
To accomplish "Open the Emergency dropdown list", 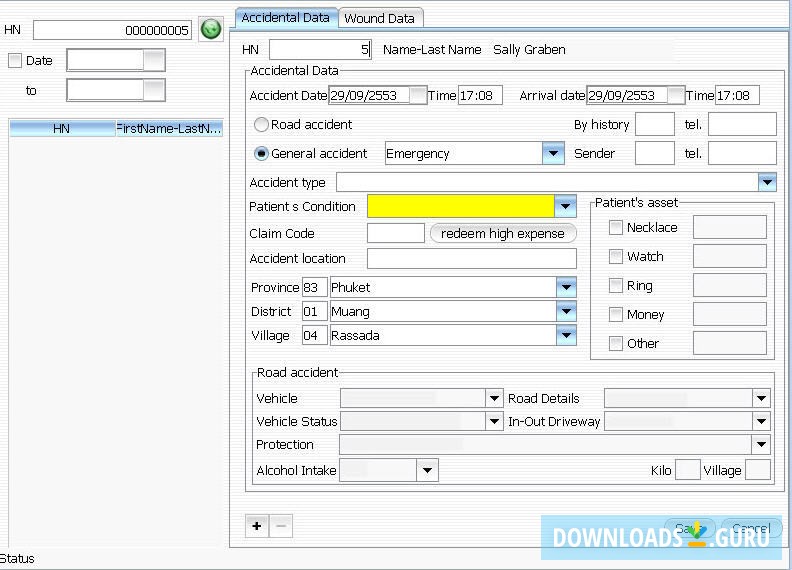I will 553,153.
